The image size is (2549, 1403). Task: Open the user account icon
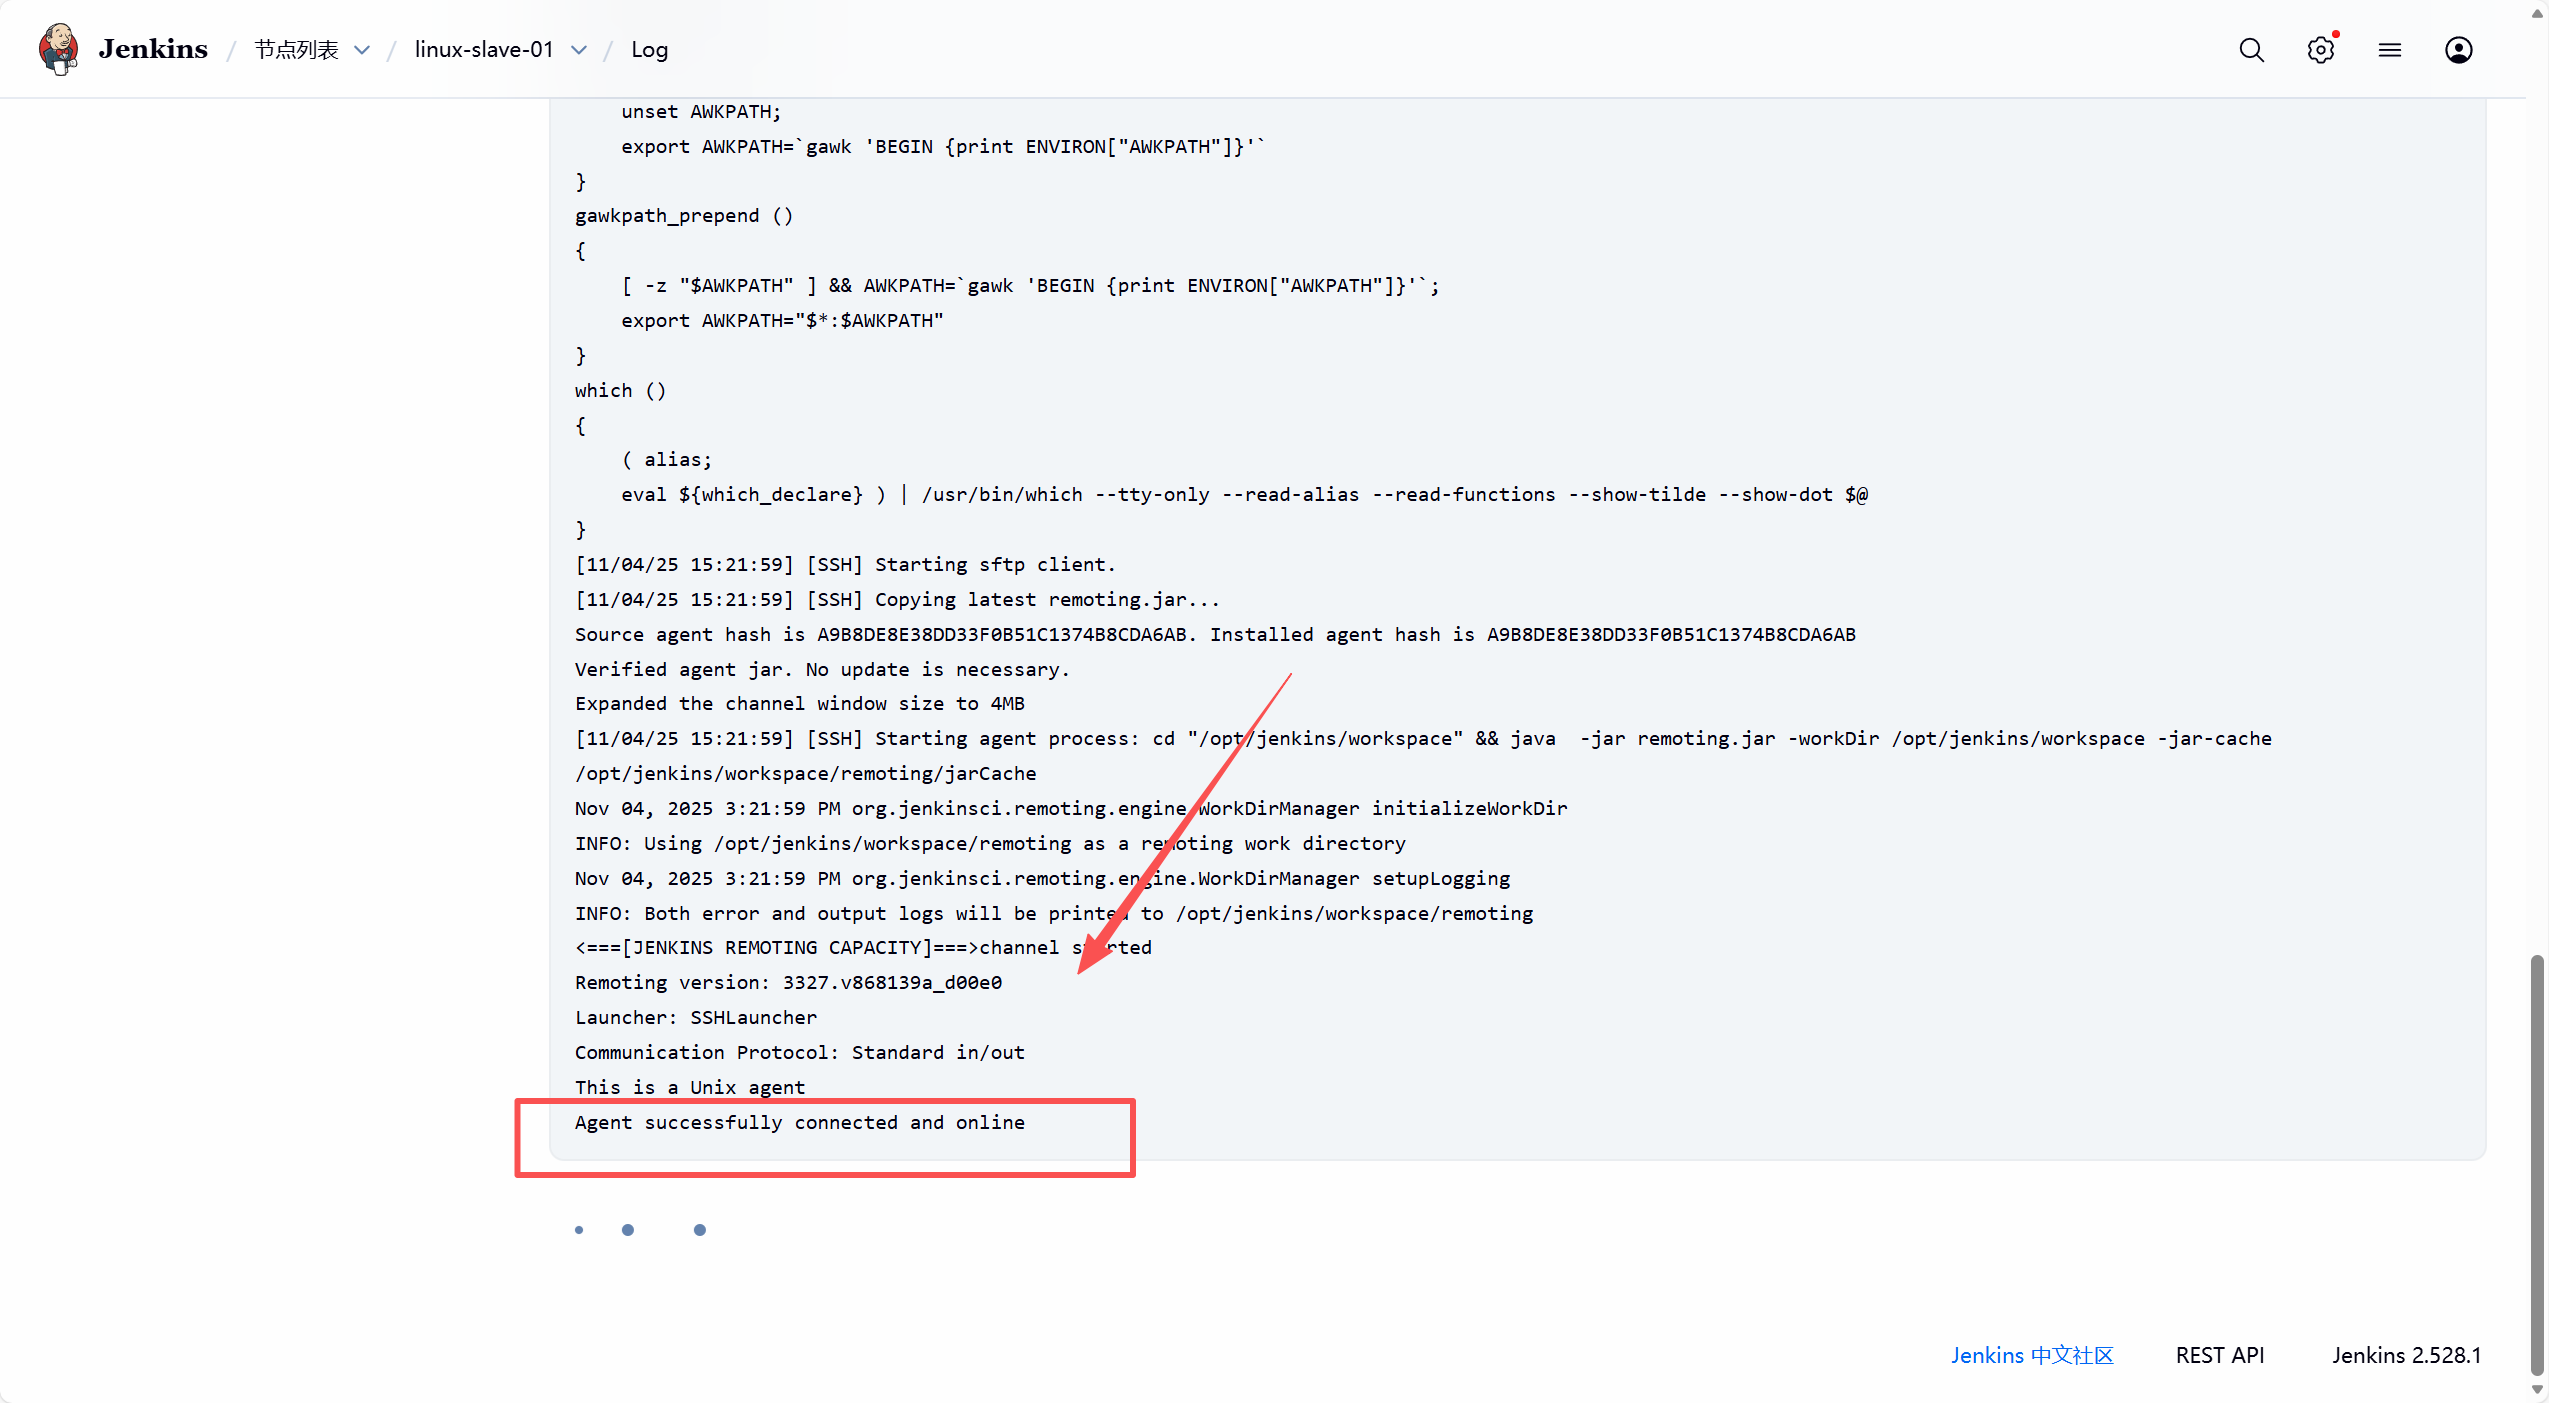click(2458, 50)
